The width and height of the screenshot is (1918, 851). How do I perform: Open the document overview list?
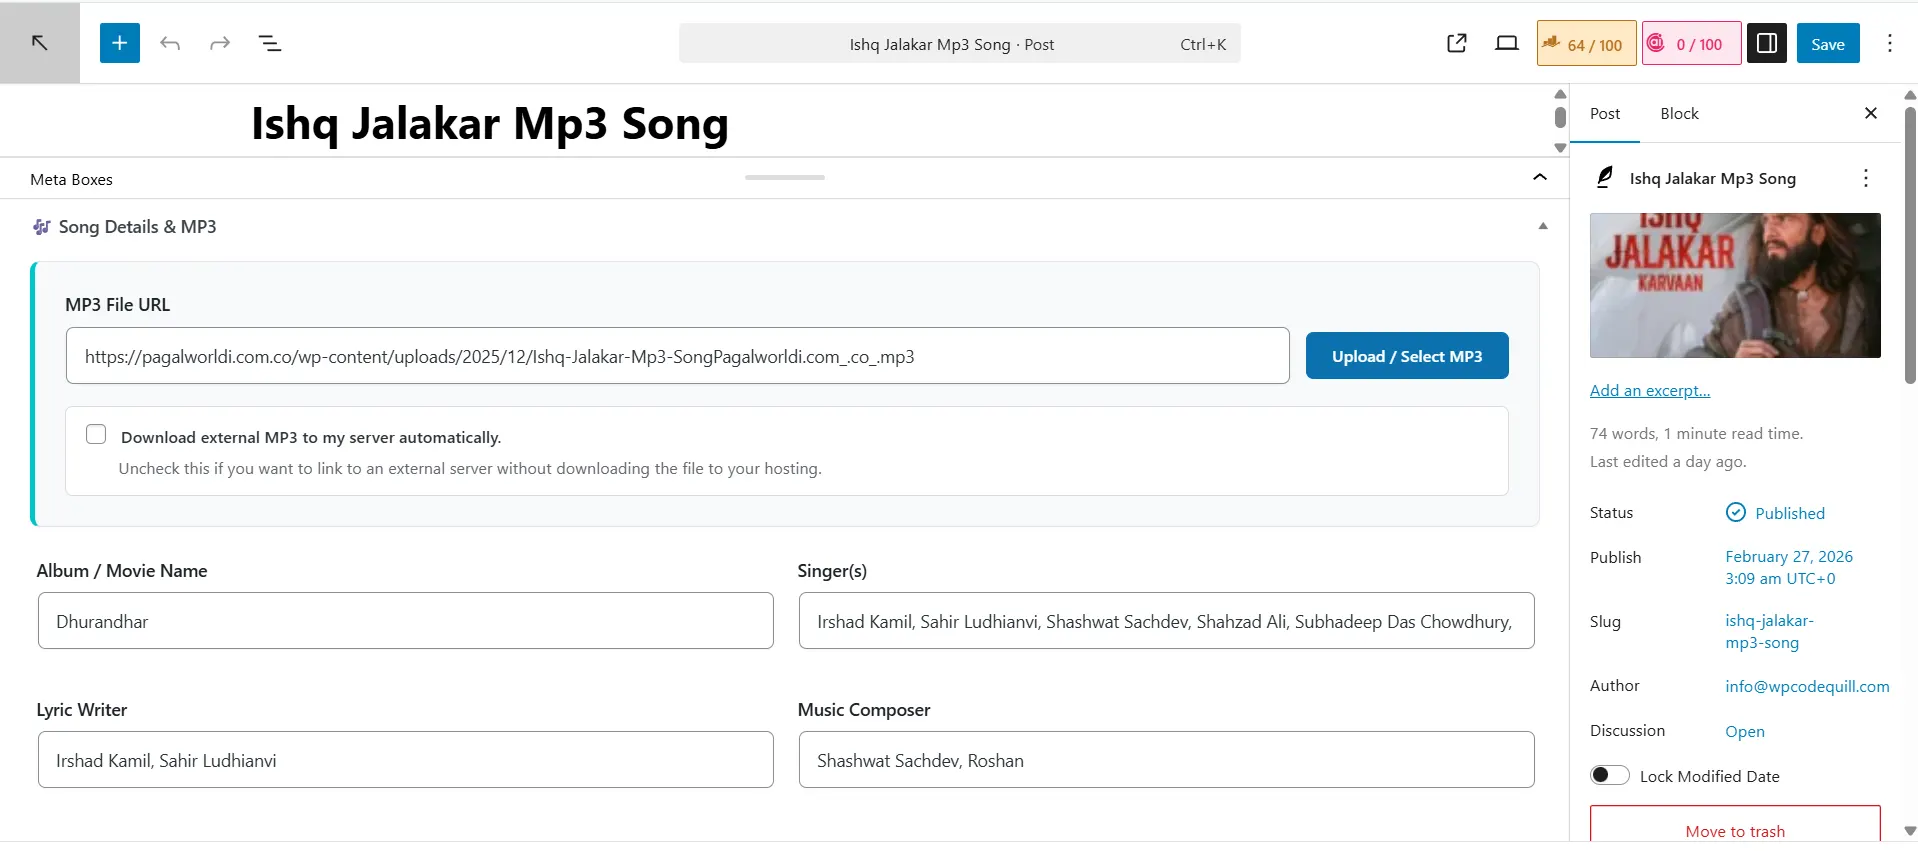point(270,43)
